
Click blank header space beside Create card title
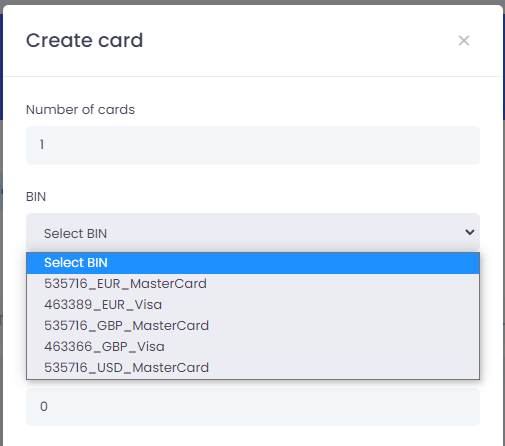[300, 41]
